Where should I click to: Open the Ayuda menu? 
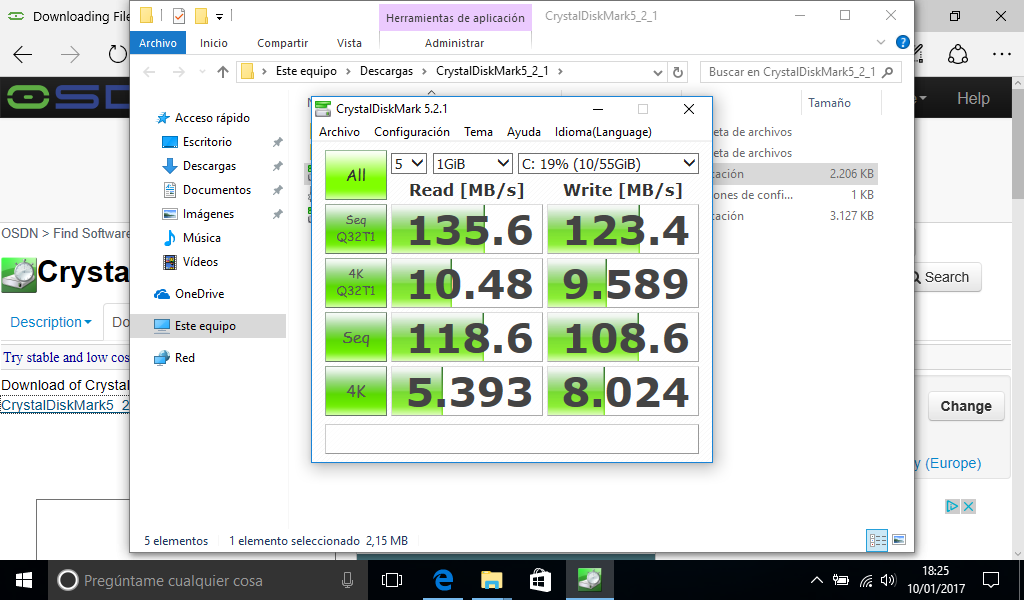(x=524, y=132)
